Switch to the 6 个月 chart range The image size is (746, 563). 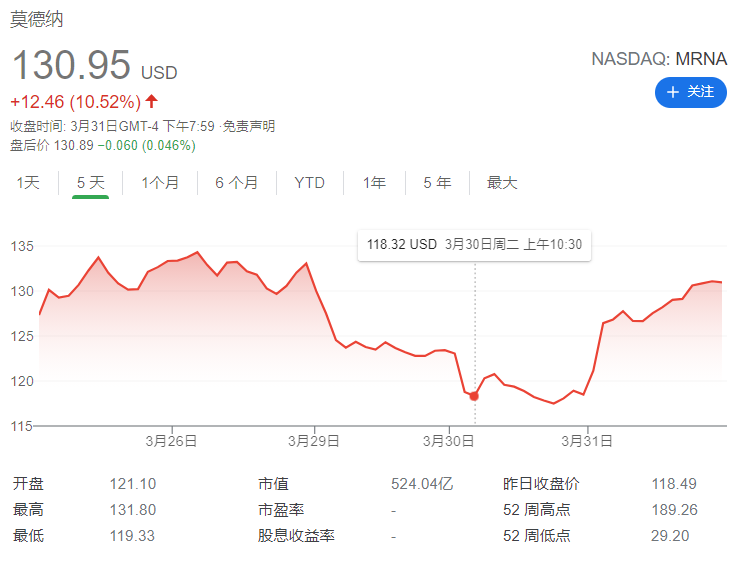(x=236, y=183)
